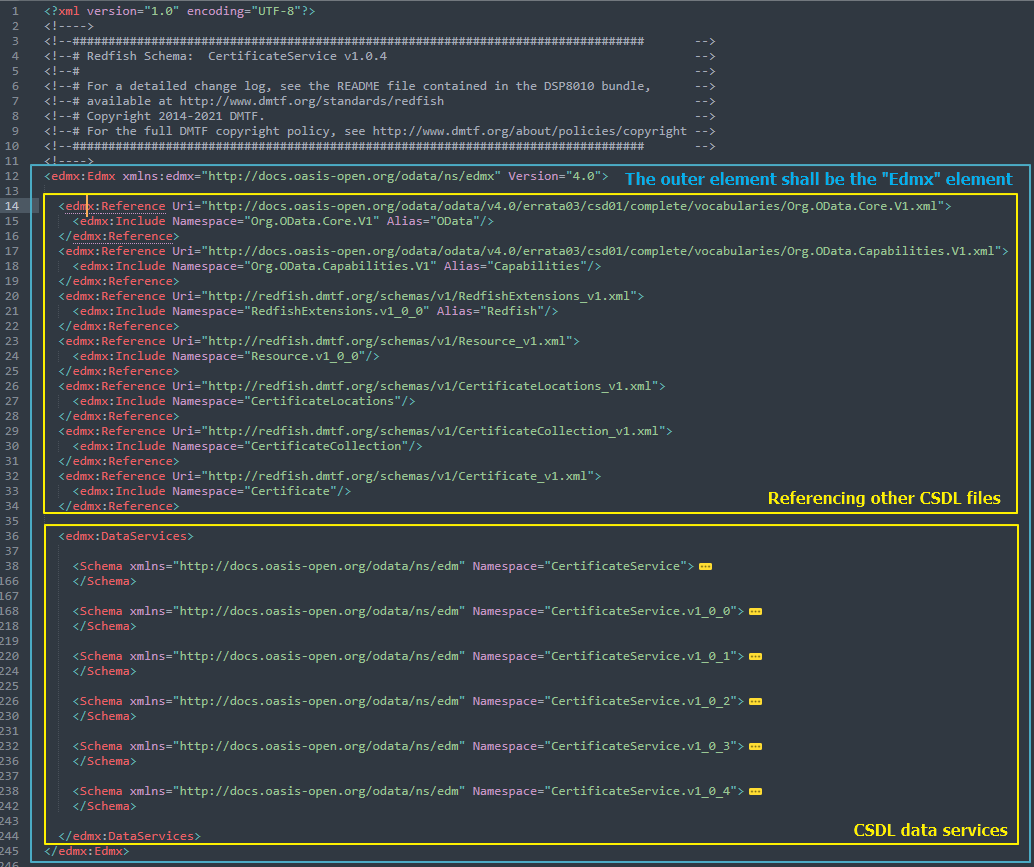This screenshot has height=867, width=1034.
Task: Click the "Resource.v1_0_0" namespace value
Action: [305, 356]
